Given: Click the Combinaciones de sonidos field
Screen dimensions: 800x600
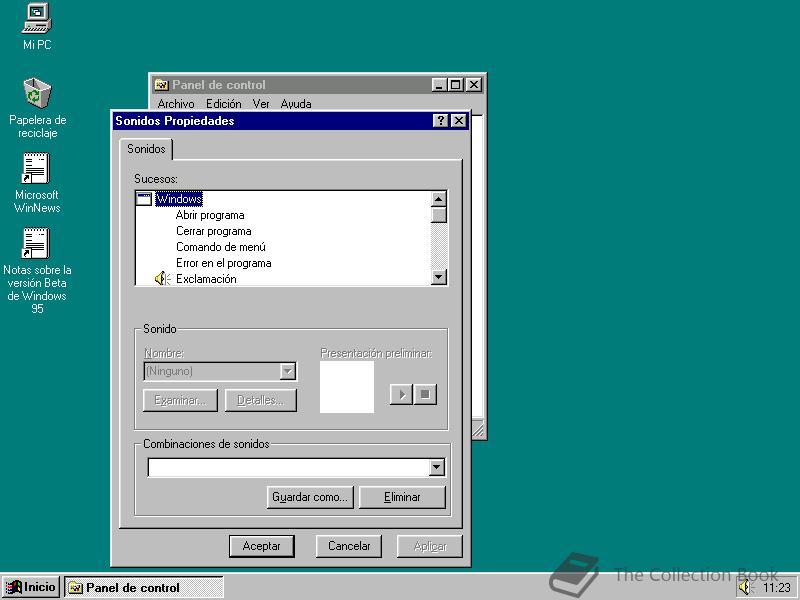Looking at the screenshot, I should coord(296,467).
